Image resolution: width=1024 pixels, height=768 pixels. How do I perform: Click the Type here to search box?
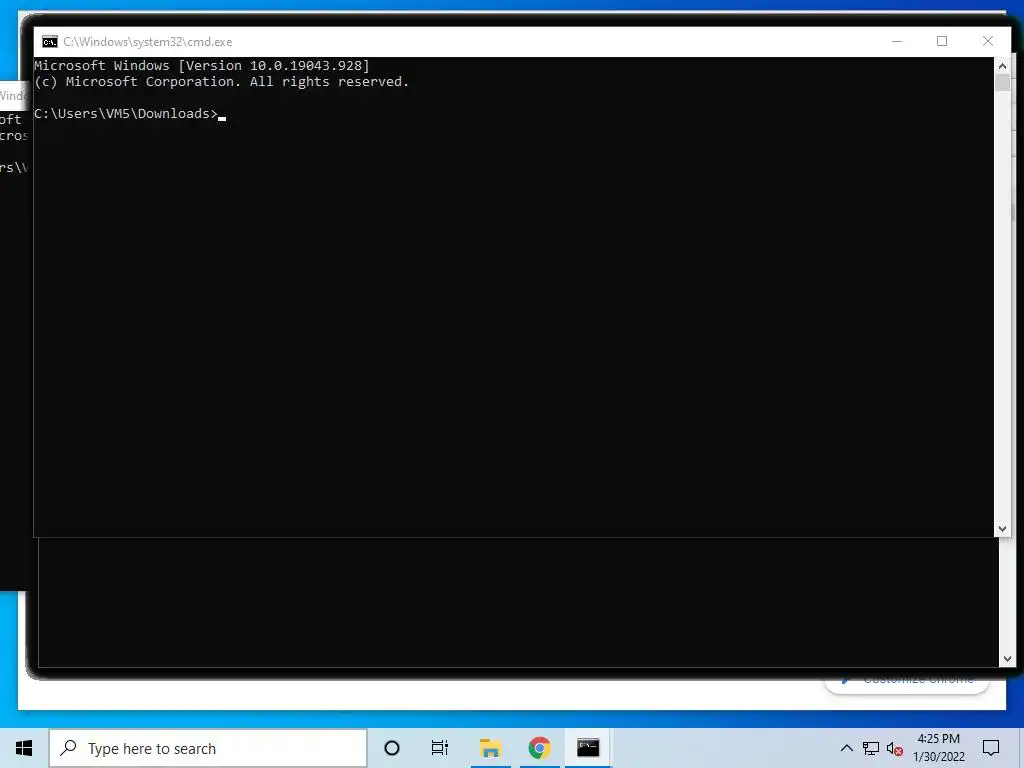pos(208,748)
